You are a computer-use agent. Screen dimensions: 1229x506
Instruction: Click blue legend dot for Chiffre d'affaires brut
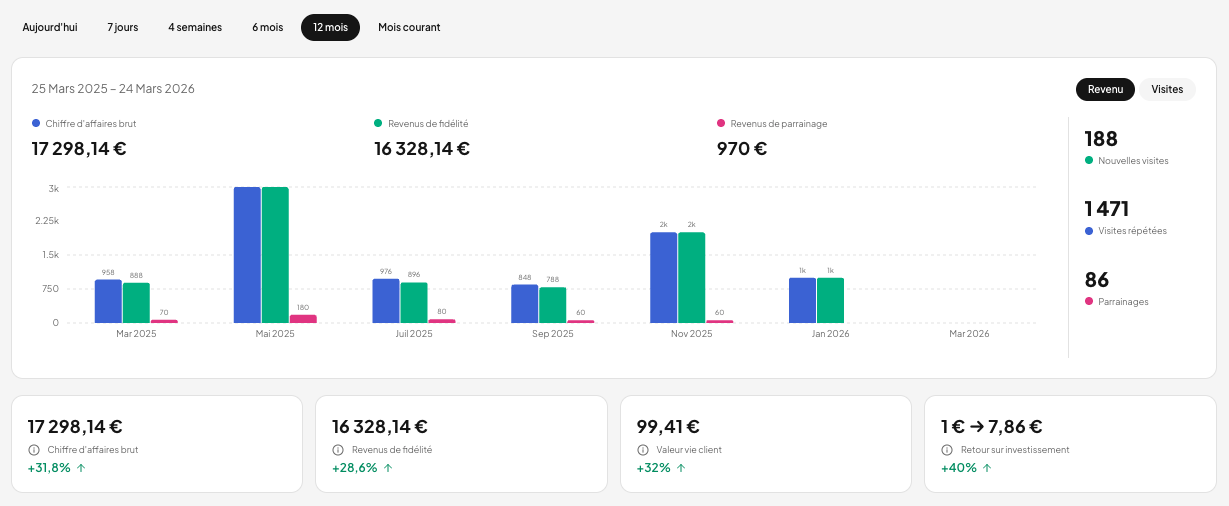coord(36,123)
